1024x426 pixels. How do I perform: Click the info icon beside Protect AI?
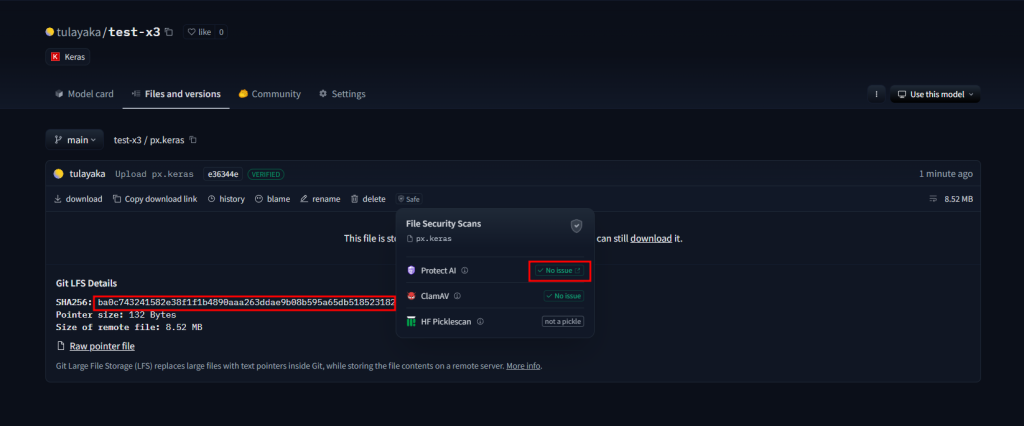(x=465, y=270)
